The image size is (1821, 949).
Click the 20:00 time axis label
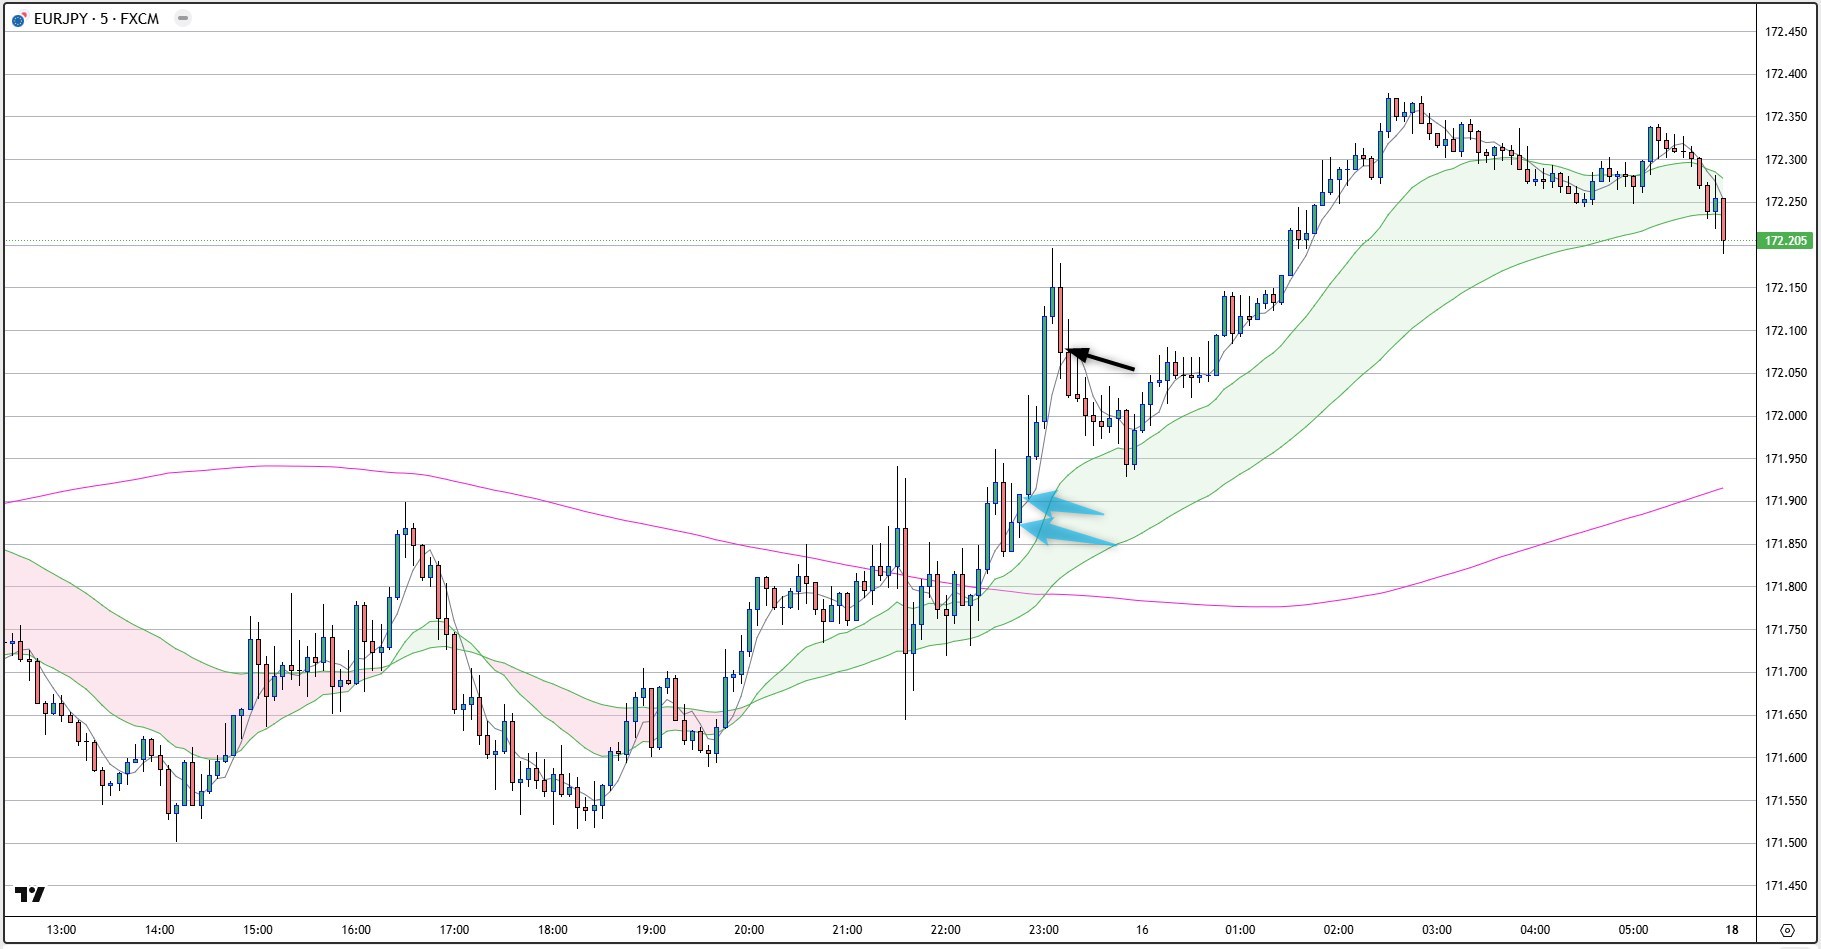pos(749,930)
